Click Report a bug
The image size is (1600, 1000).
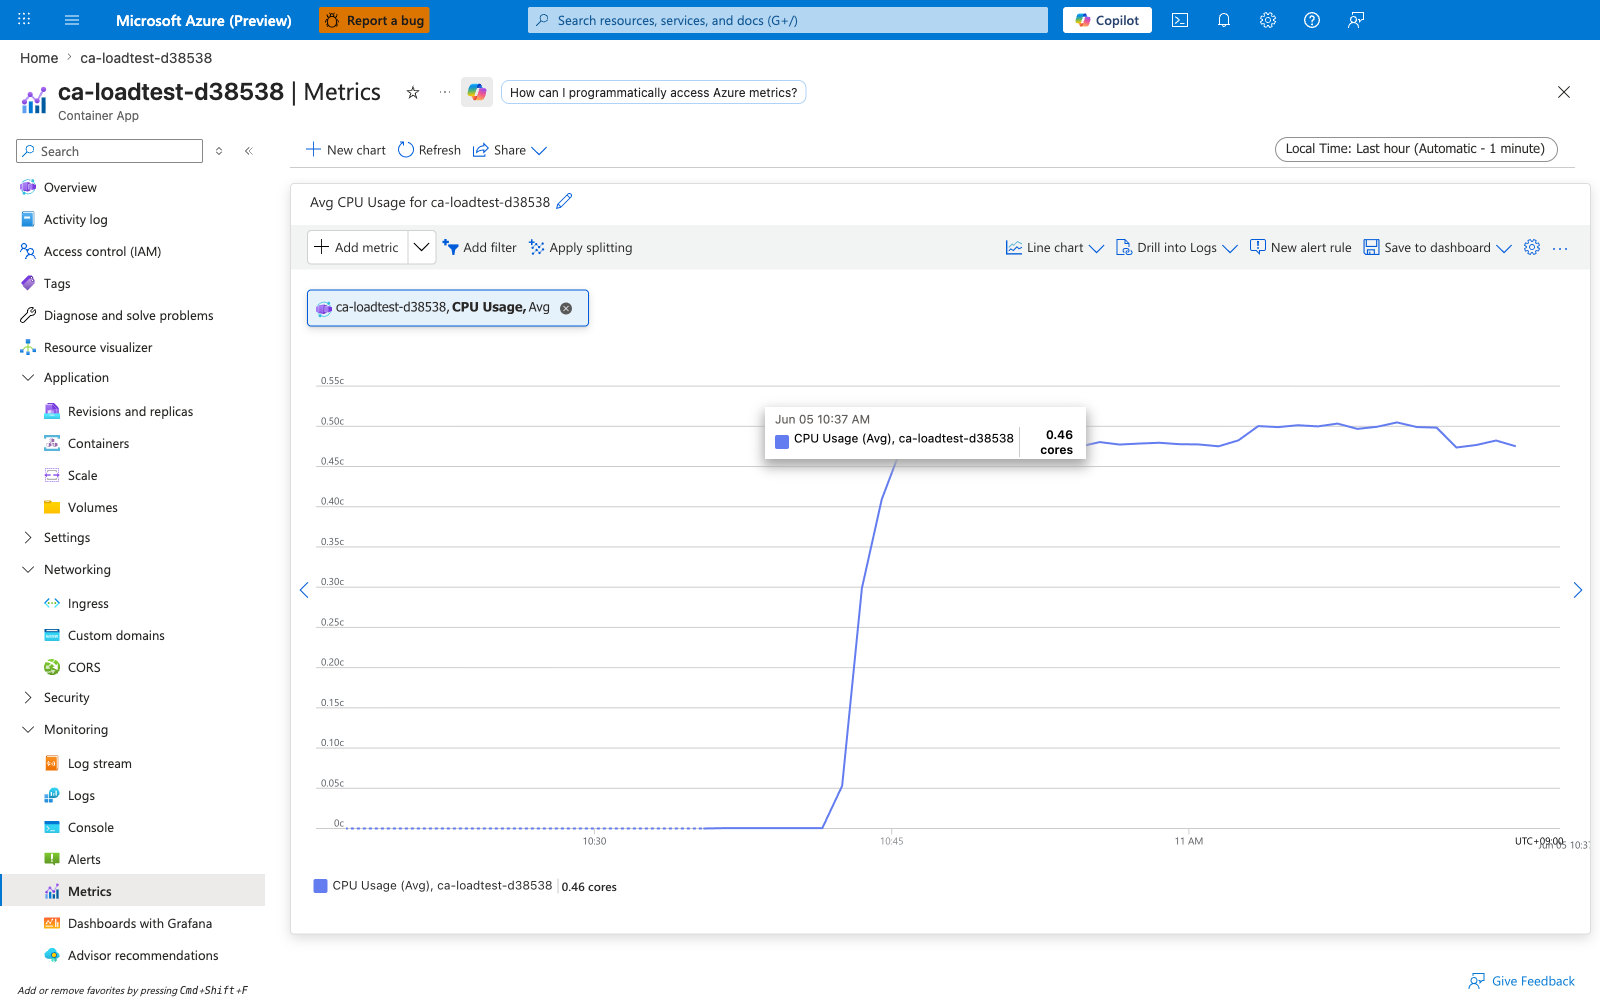pos(374,20)
